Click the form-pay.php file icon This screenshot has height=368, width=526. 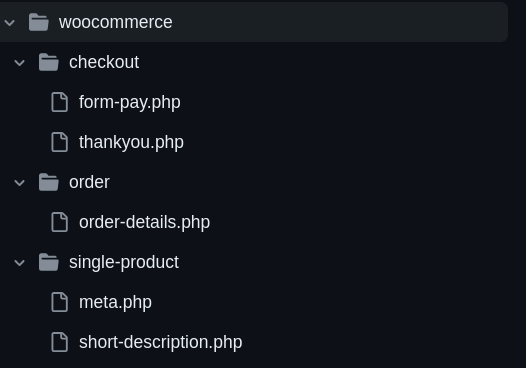point(60,102)
